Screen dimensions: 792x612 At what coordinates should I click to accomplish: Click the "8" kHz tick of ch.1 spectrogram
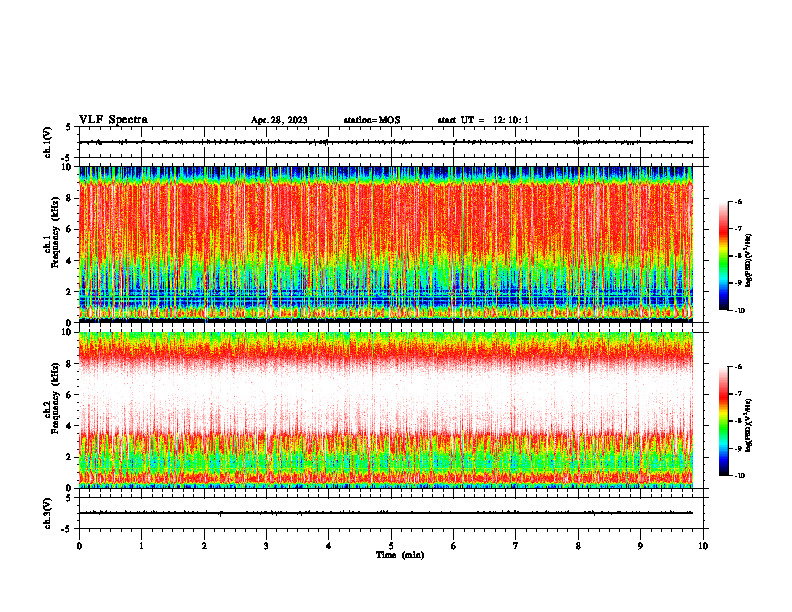(70, 198)
